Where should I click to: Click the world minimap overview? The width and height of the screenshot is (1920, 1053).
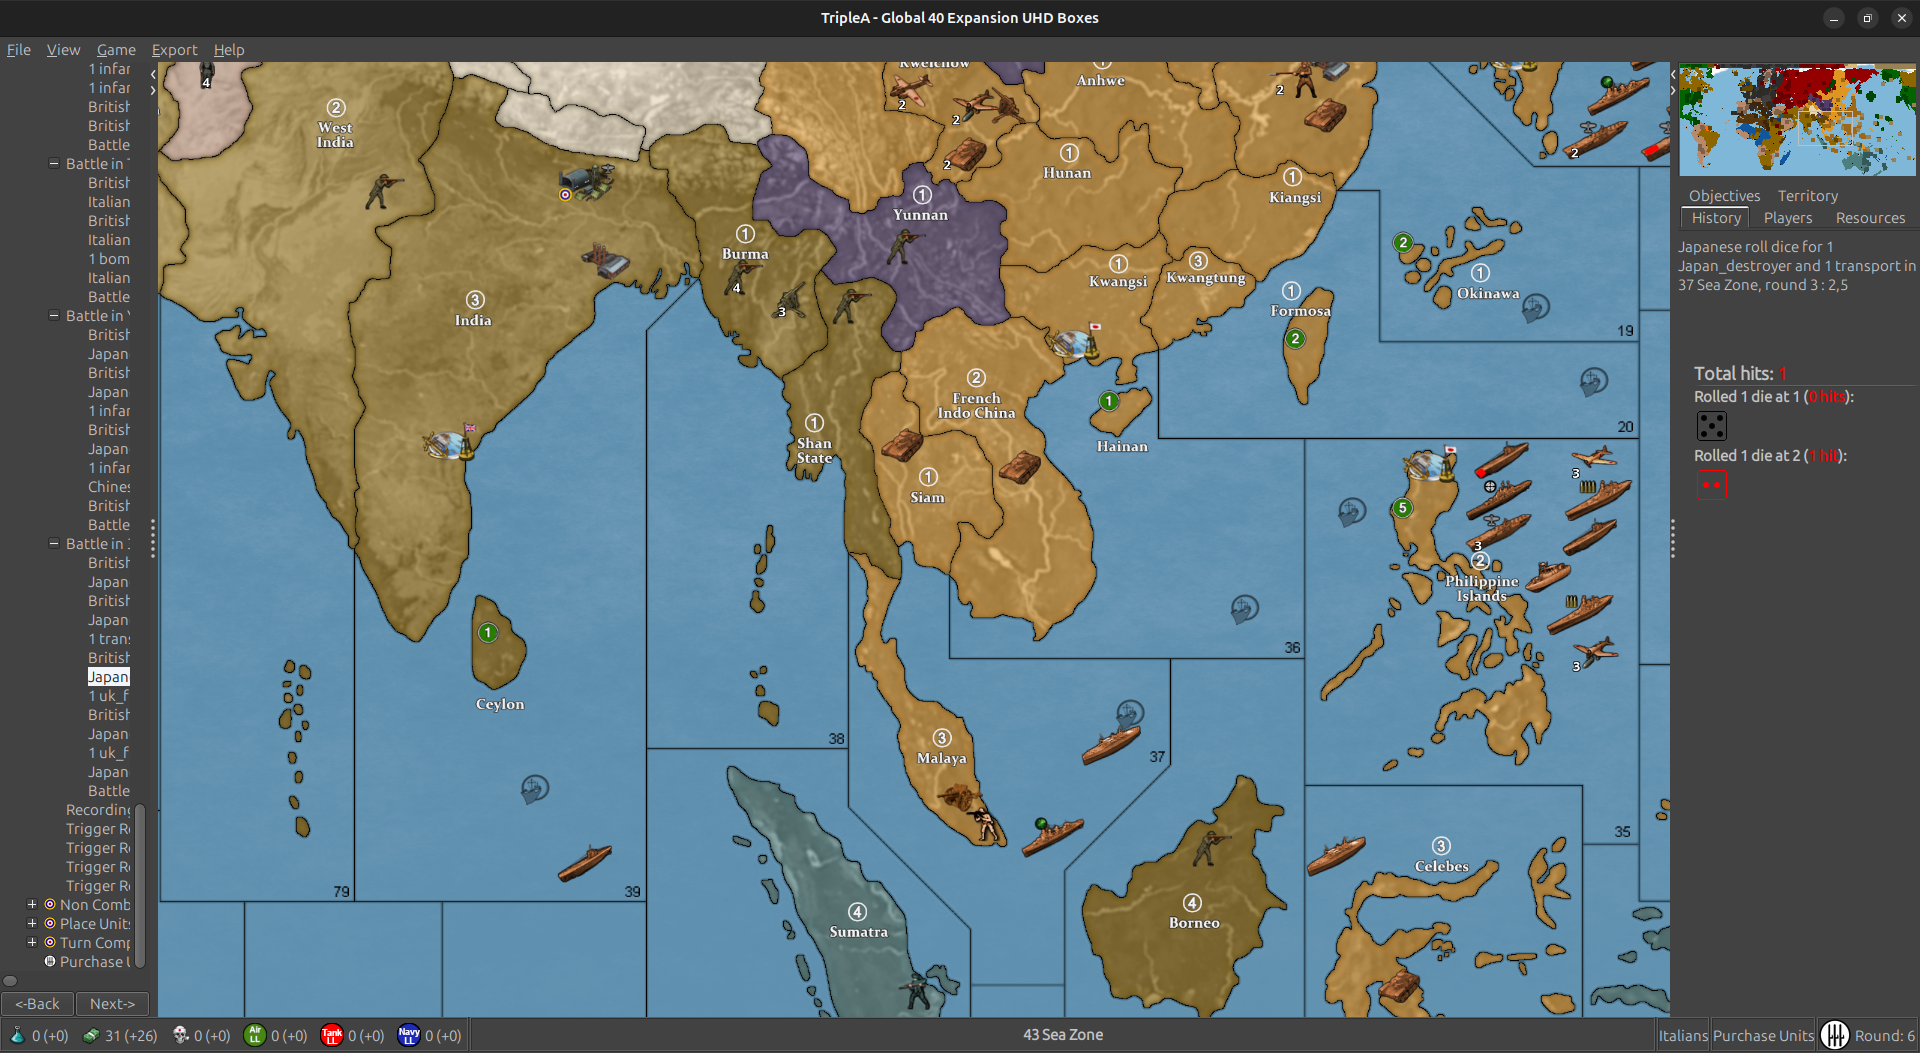pyautogui.click(x=1796, y=119)
